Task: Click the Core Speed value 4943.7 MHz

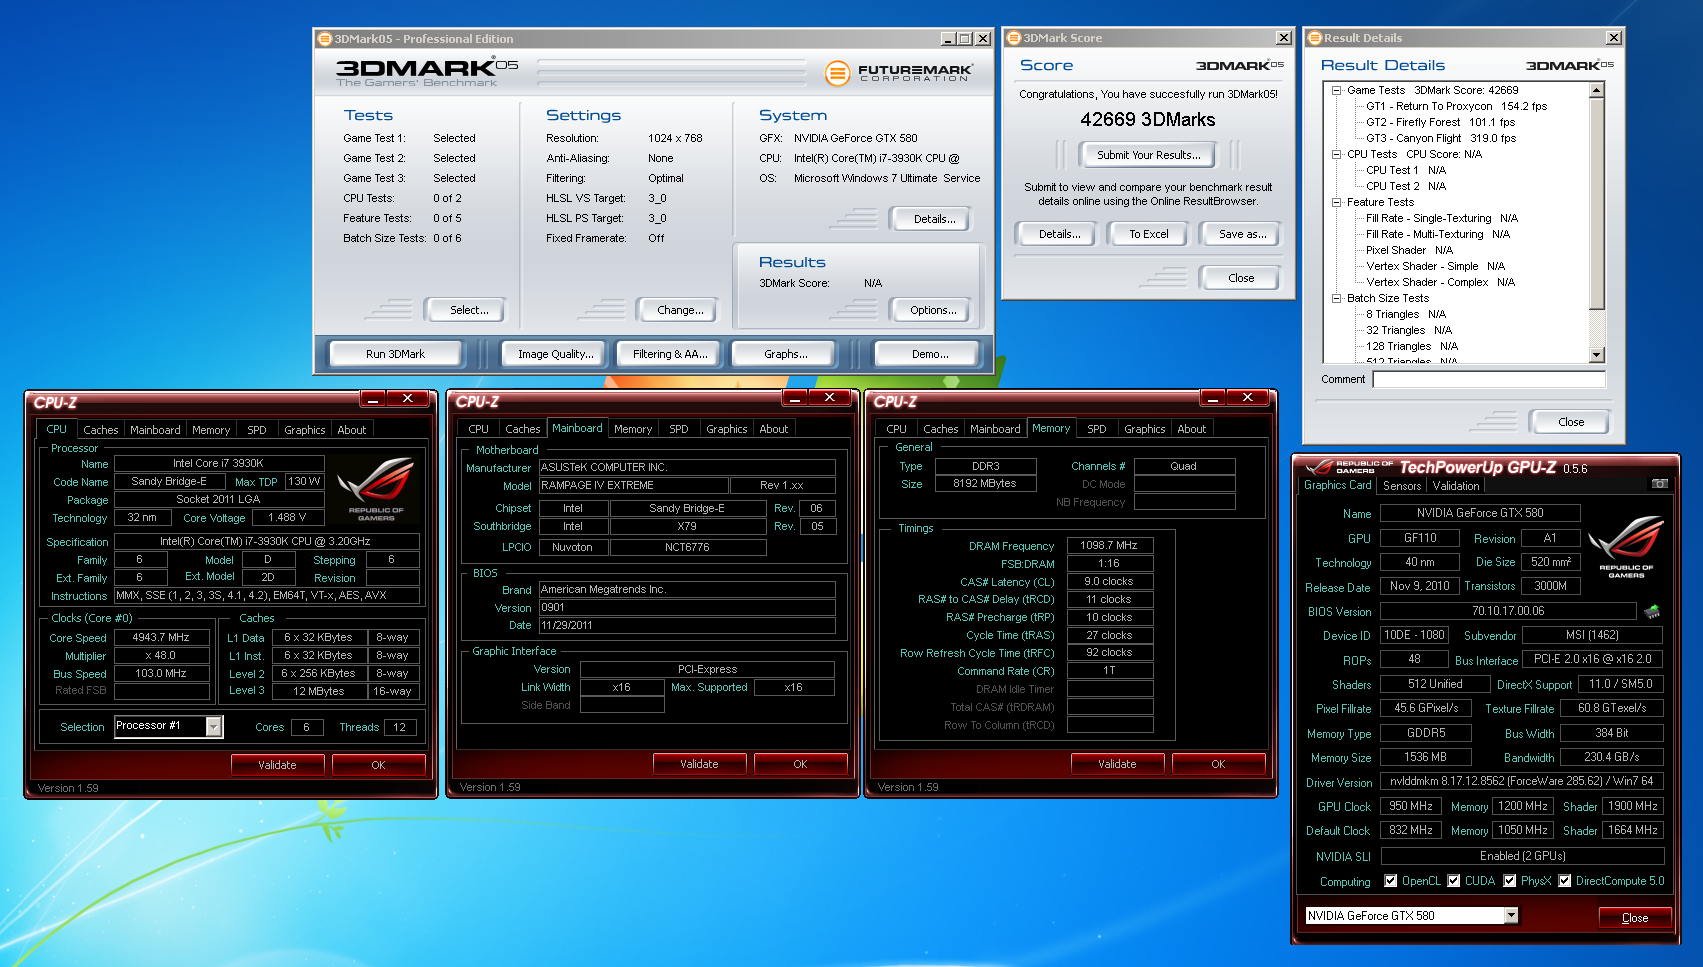Action: pos(161,637)
